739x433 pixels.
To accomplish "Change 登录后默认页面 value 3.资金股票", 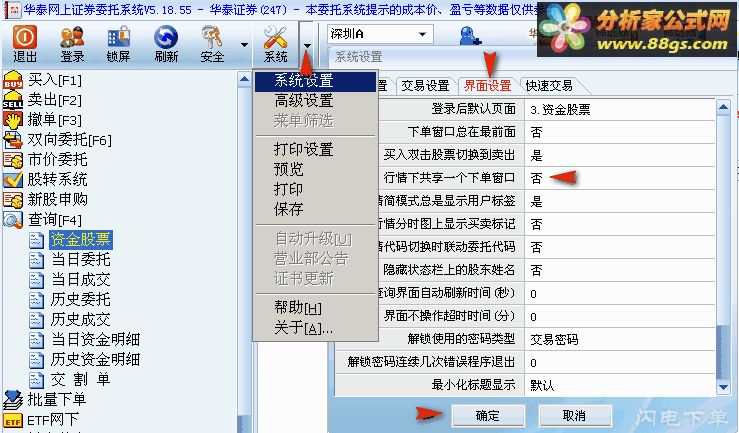I will click(620, 109).
